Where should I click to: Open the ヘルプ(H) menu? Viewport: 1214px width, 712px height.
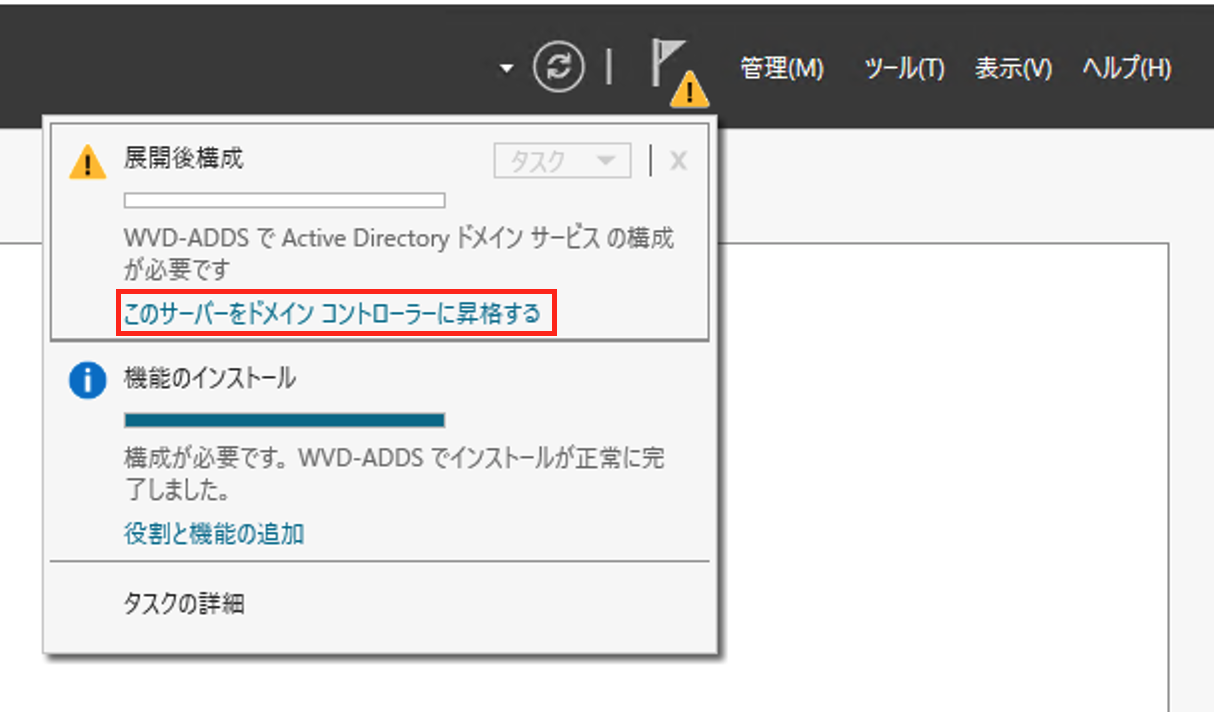click(x=1127, y=68)
